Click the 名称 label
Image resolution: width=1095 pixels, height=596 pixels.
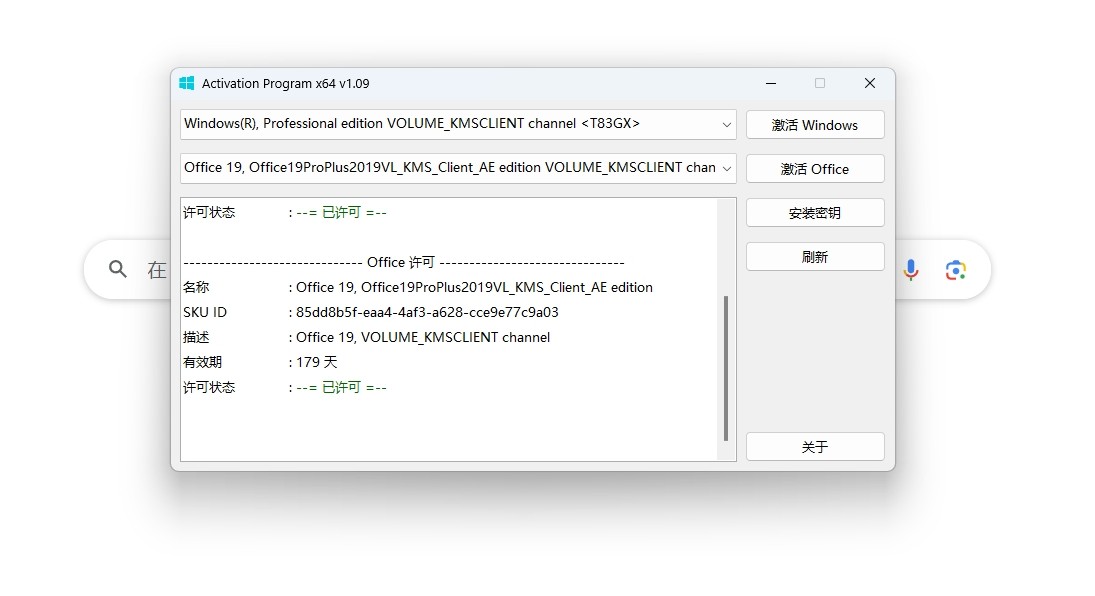(196, 287)
